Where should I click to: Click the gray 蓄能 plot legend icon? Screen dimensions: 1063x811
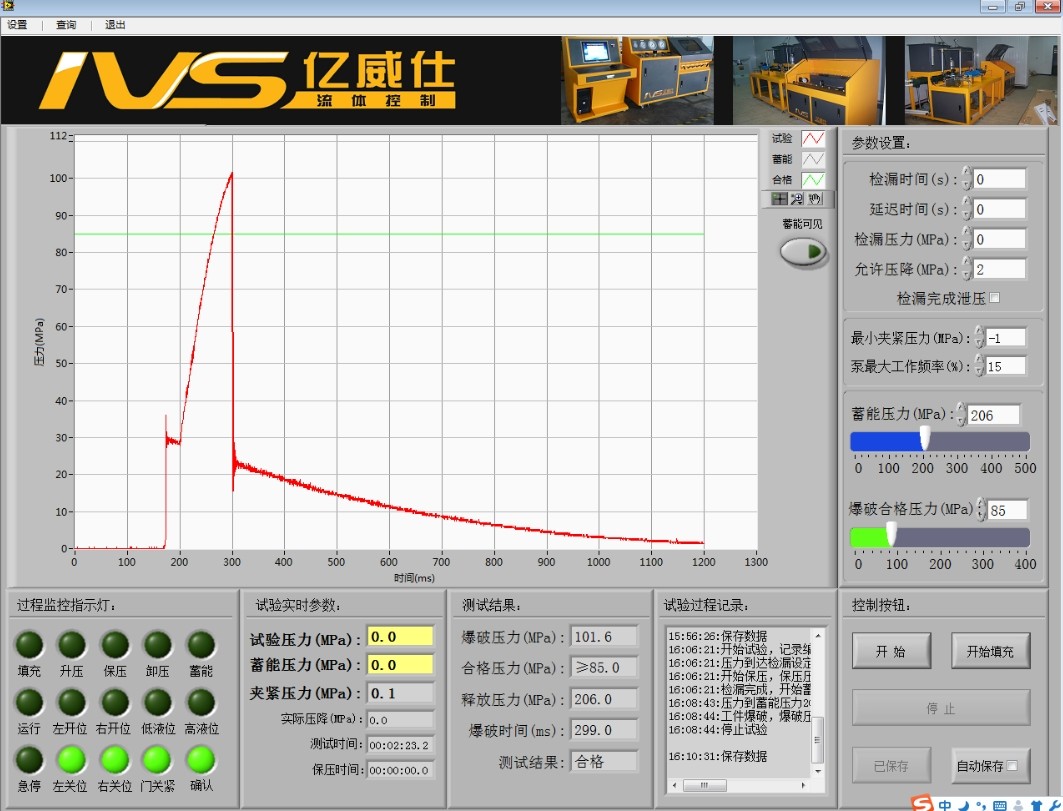pos(814,159)
